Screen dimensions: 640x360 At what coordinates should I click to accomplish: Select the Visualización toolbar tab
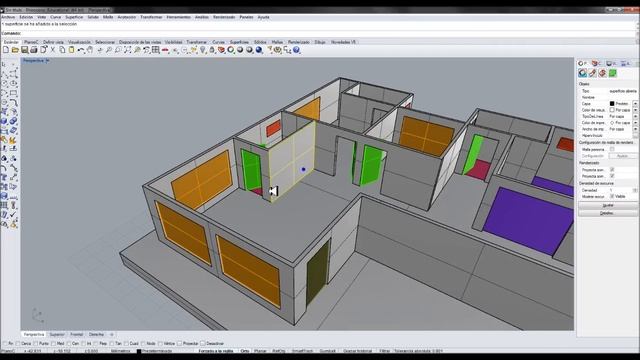[x=79, y=42]
